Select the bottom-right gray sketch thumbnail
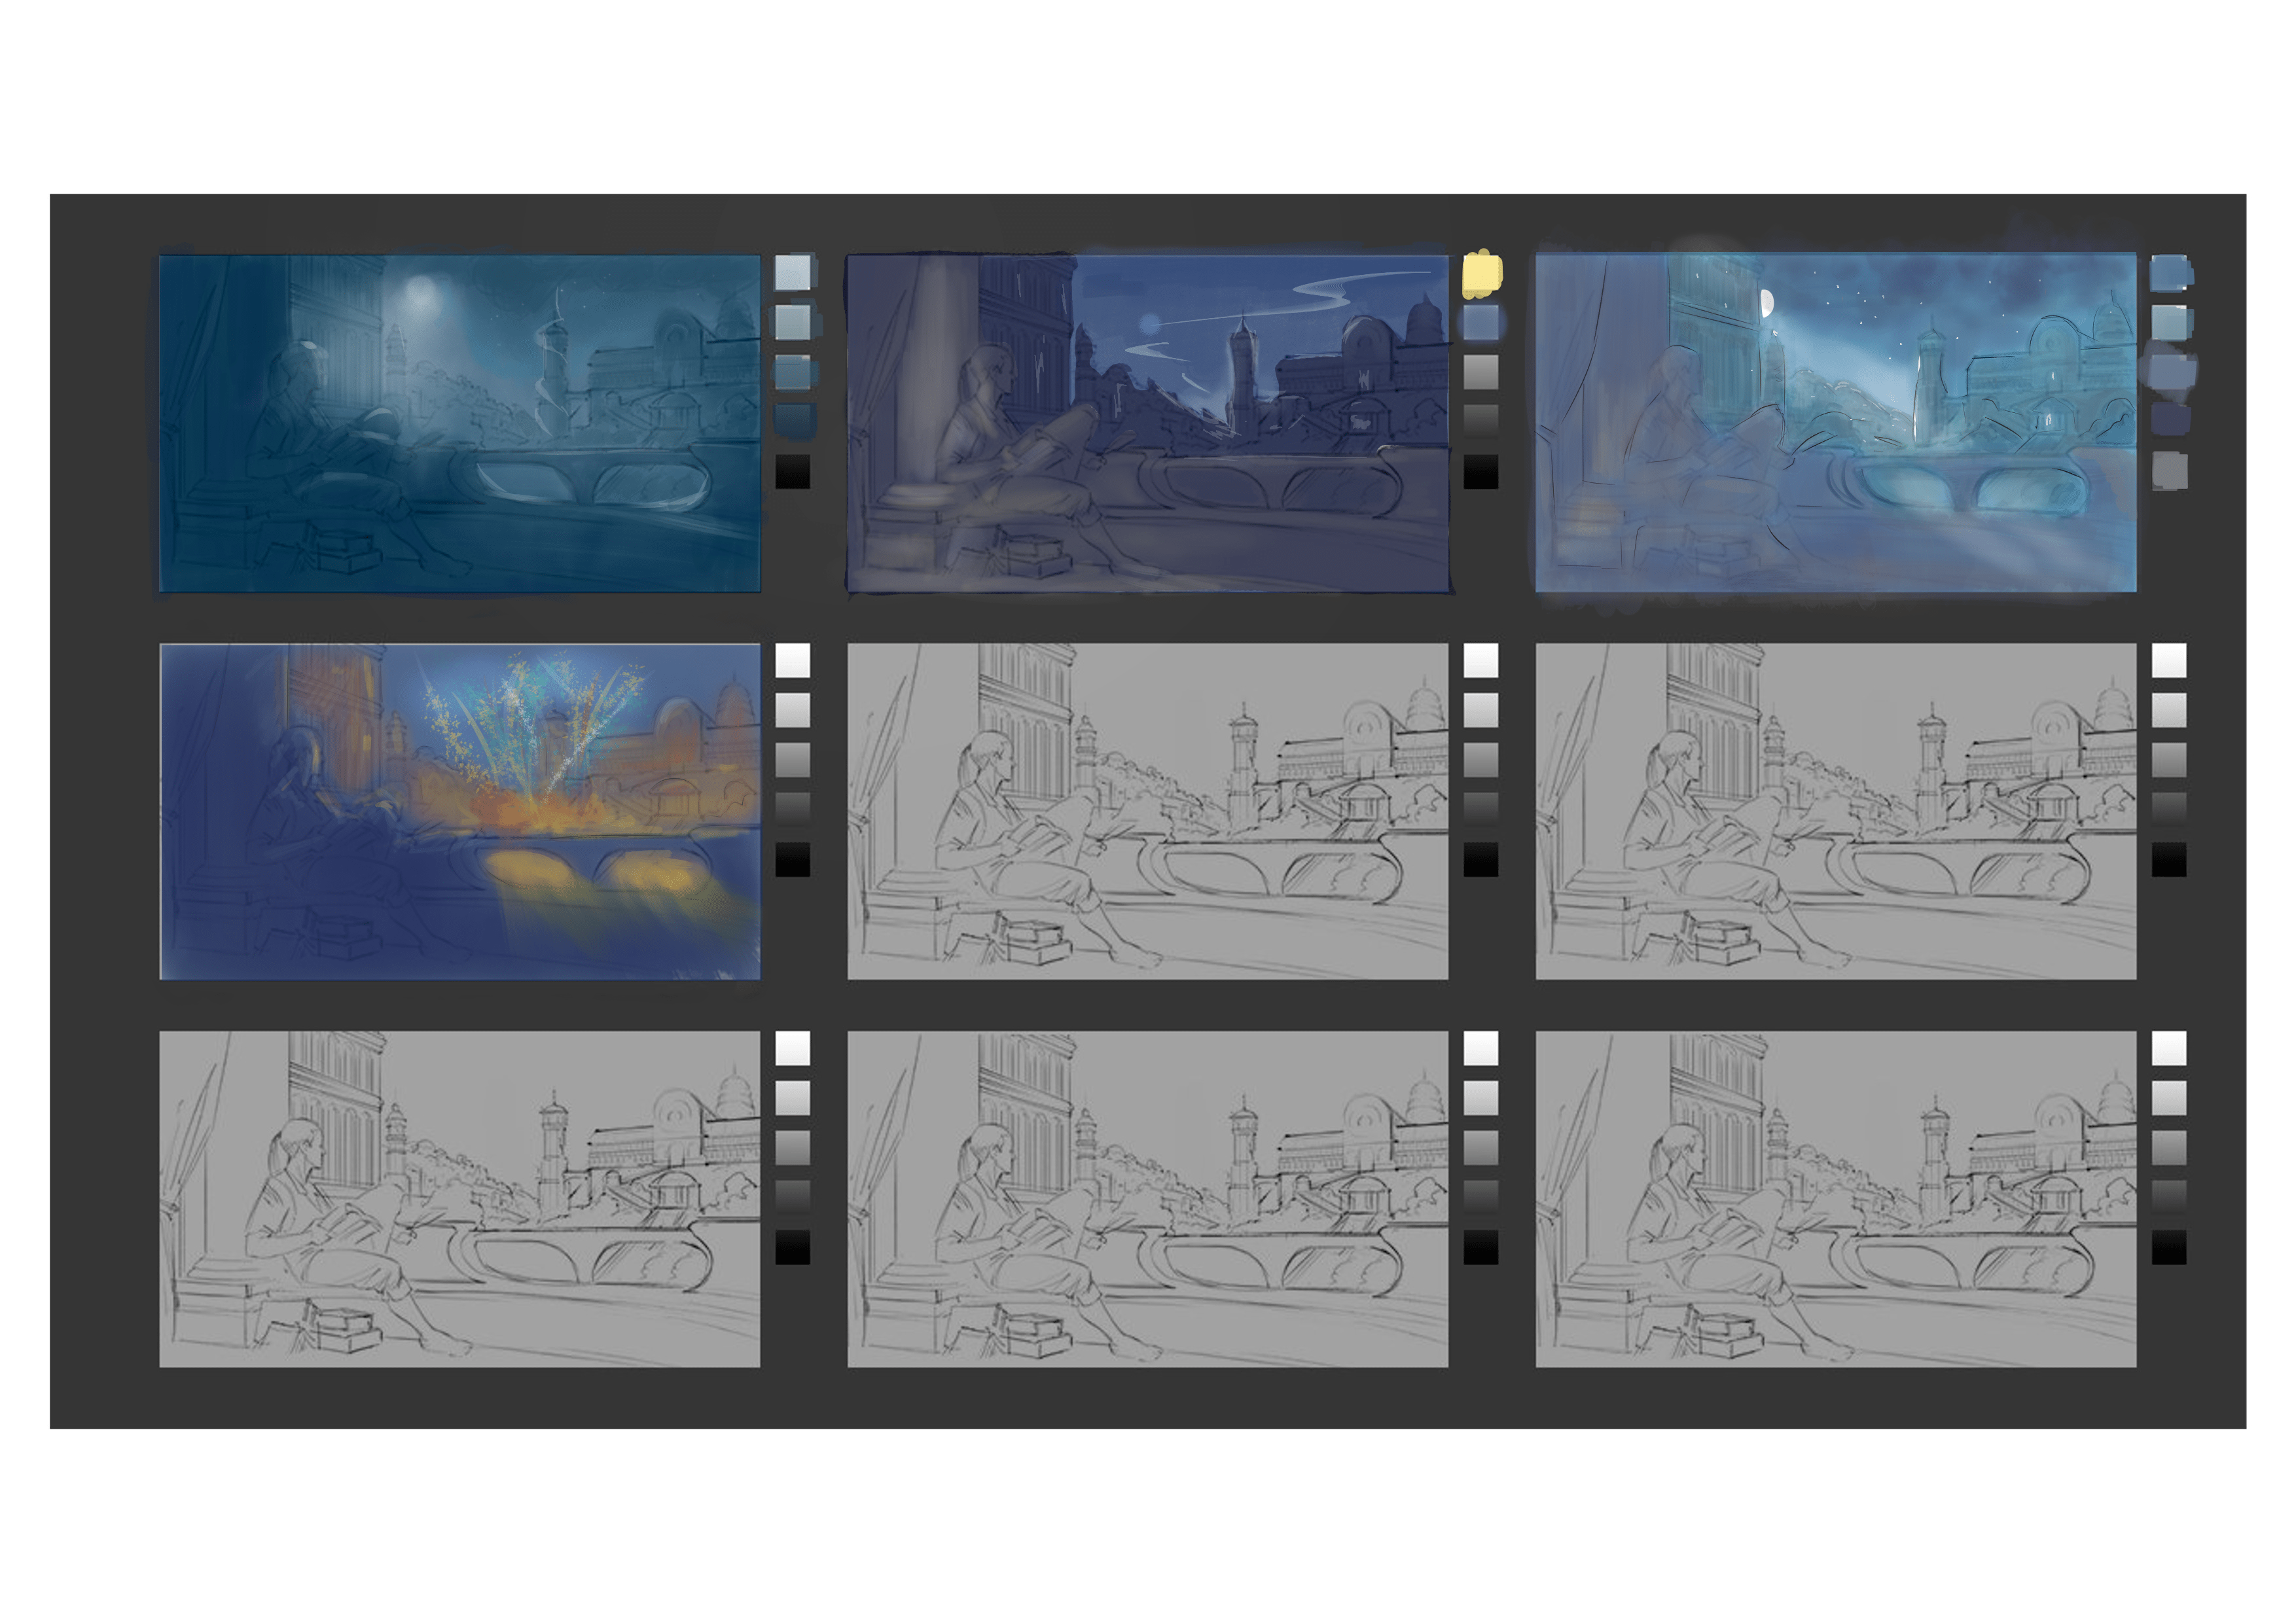 (x=1836, y=1199)
